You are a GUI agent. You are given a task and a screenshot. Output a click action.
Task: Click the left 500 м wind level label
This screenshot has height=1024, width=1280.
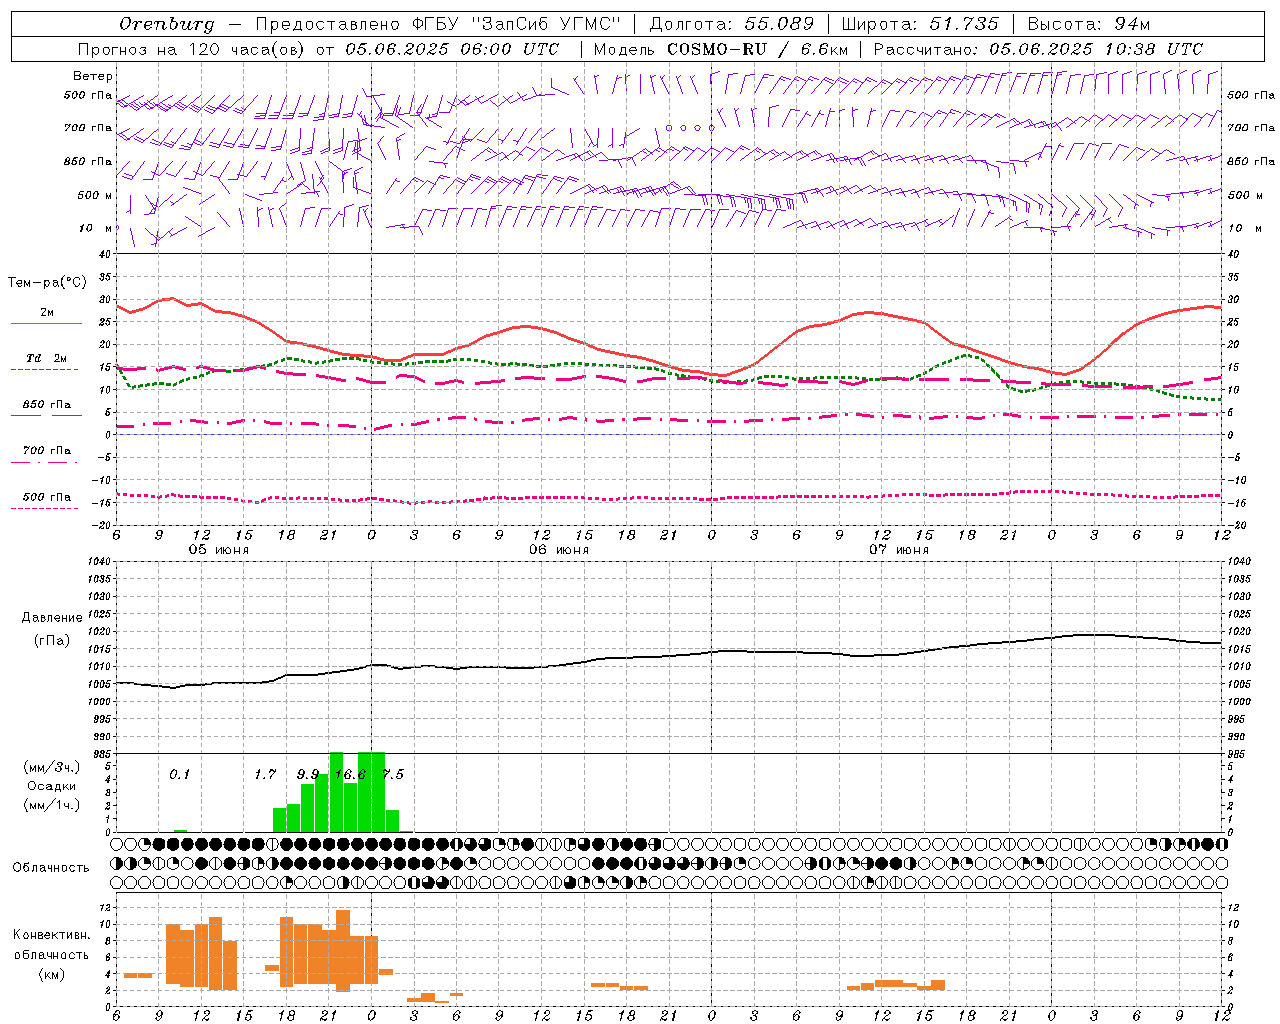coord(95,195)
